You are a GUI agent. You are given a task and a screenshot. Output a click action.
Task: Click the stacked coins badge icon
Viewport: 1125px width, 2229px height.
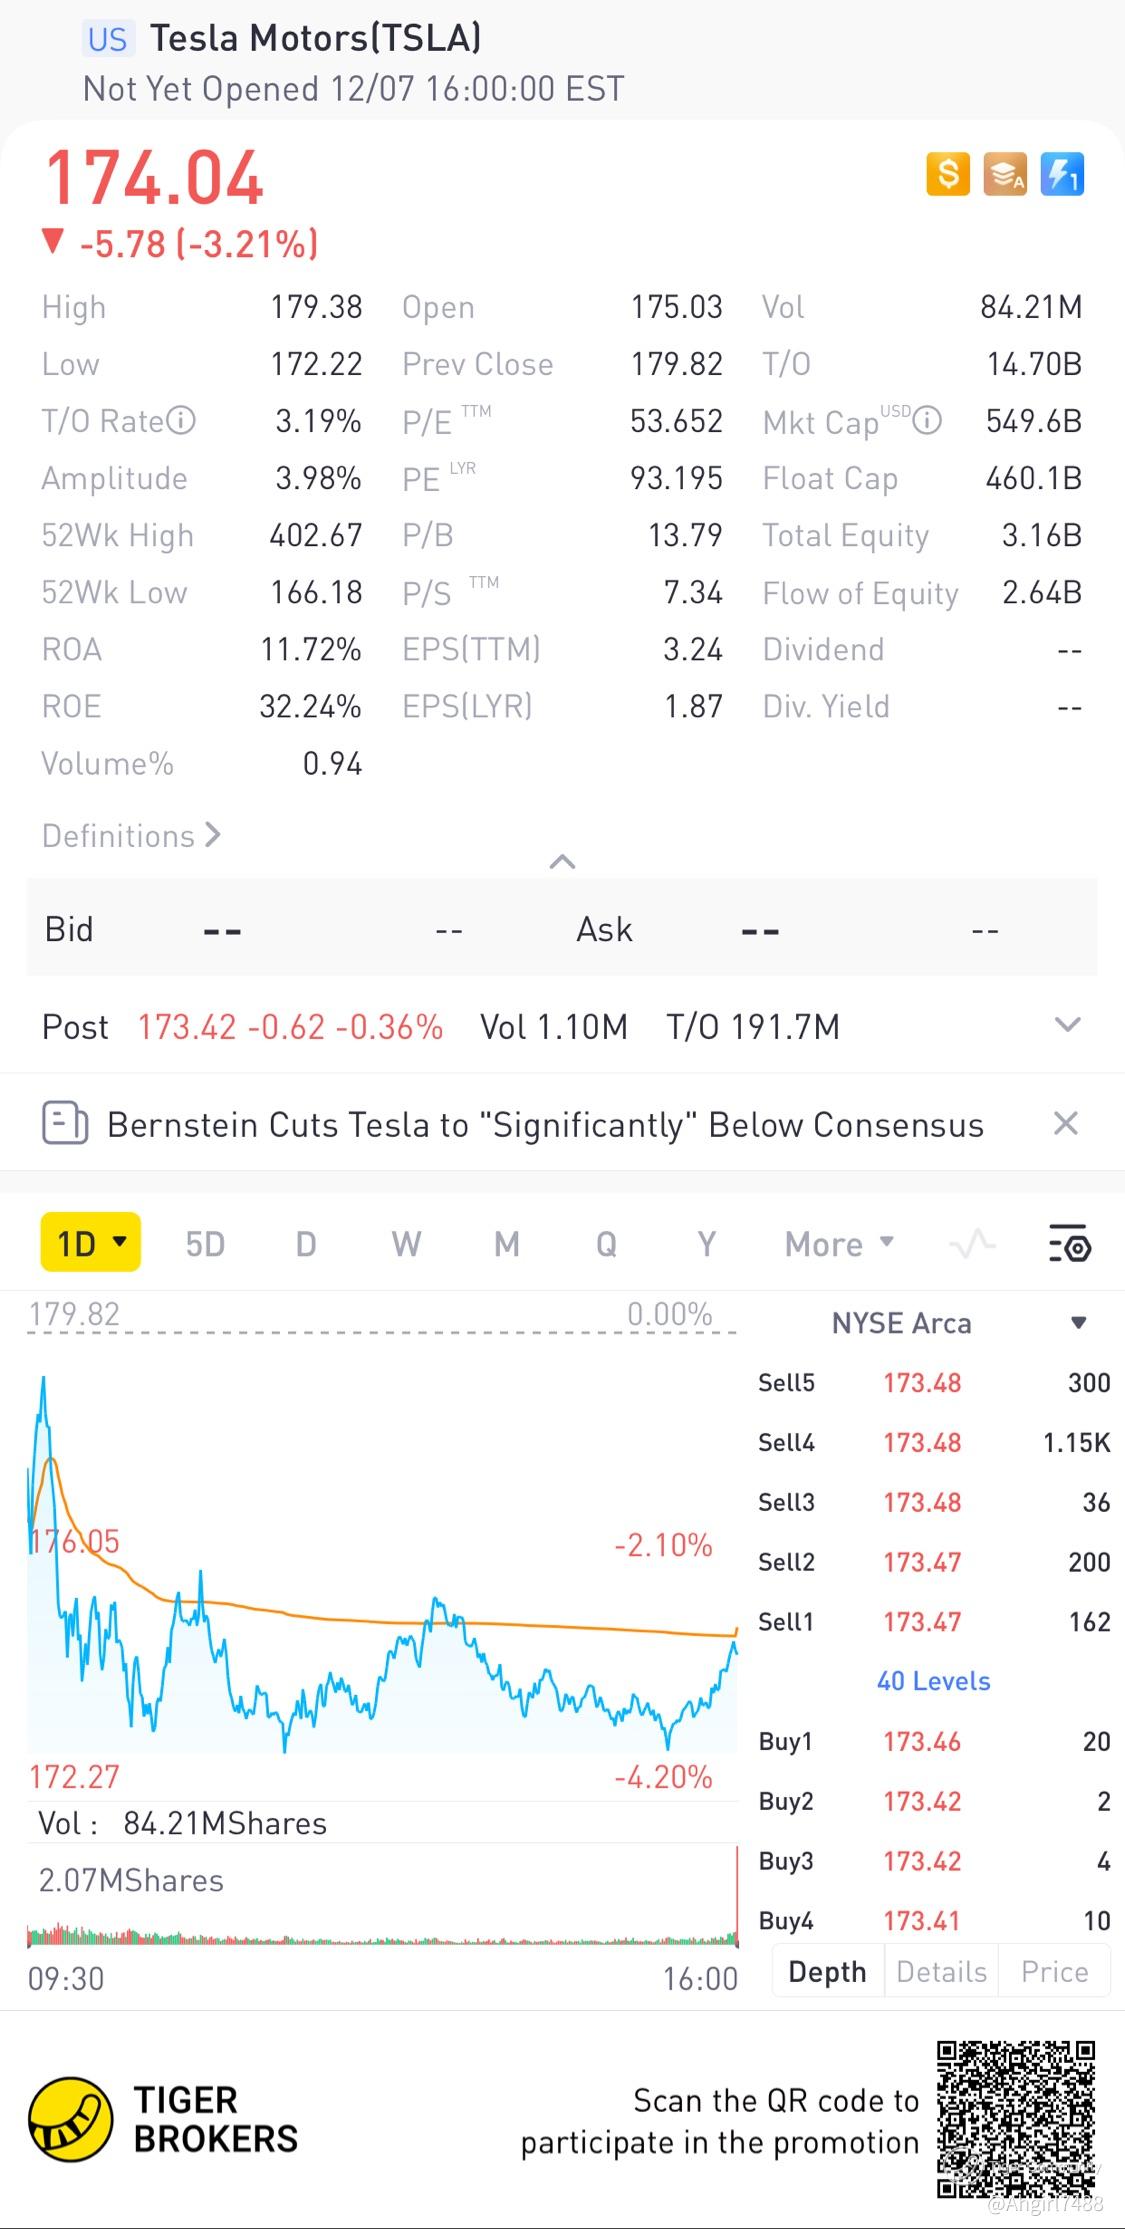coord(1005,175)
